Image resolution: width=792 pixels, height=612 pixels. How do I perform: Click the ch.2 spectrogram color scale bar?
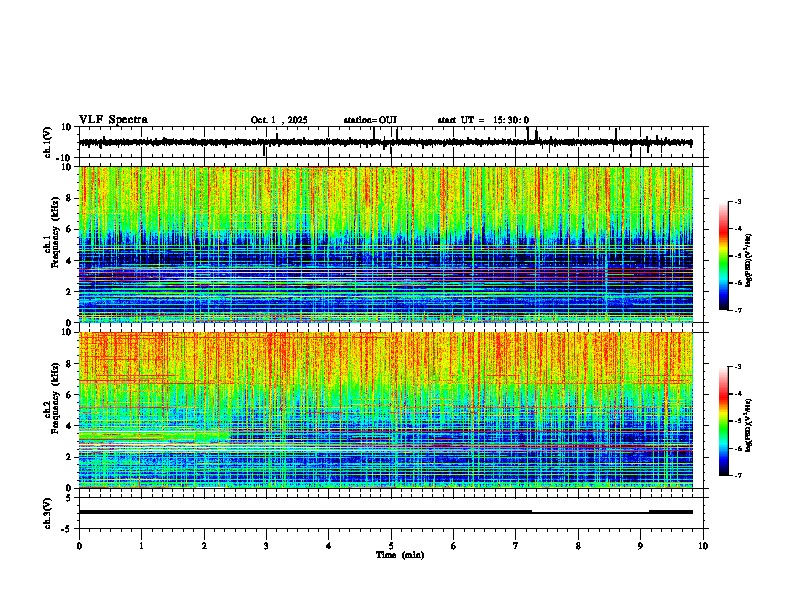(x=723, y=421)
